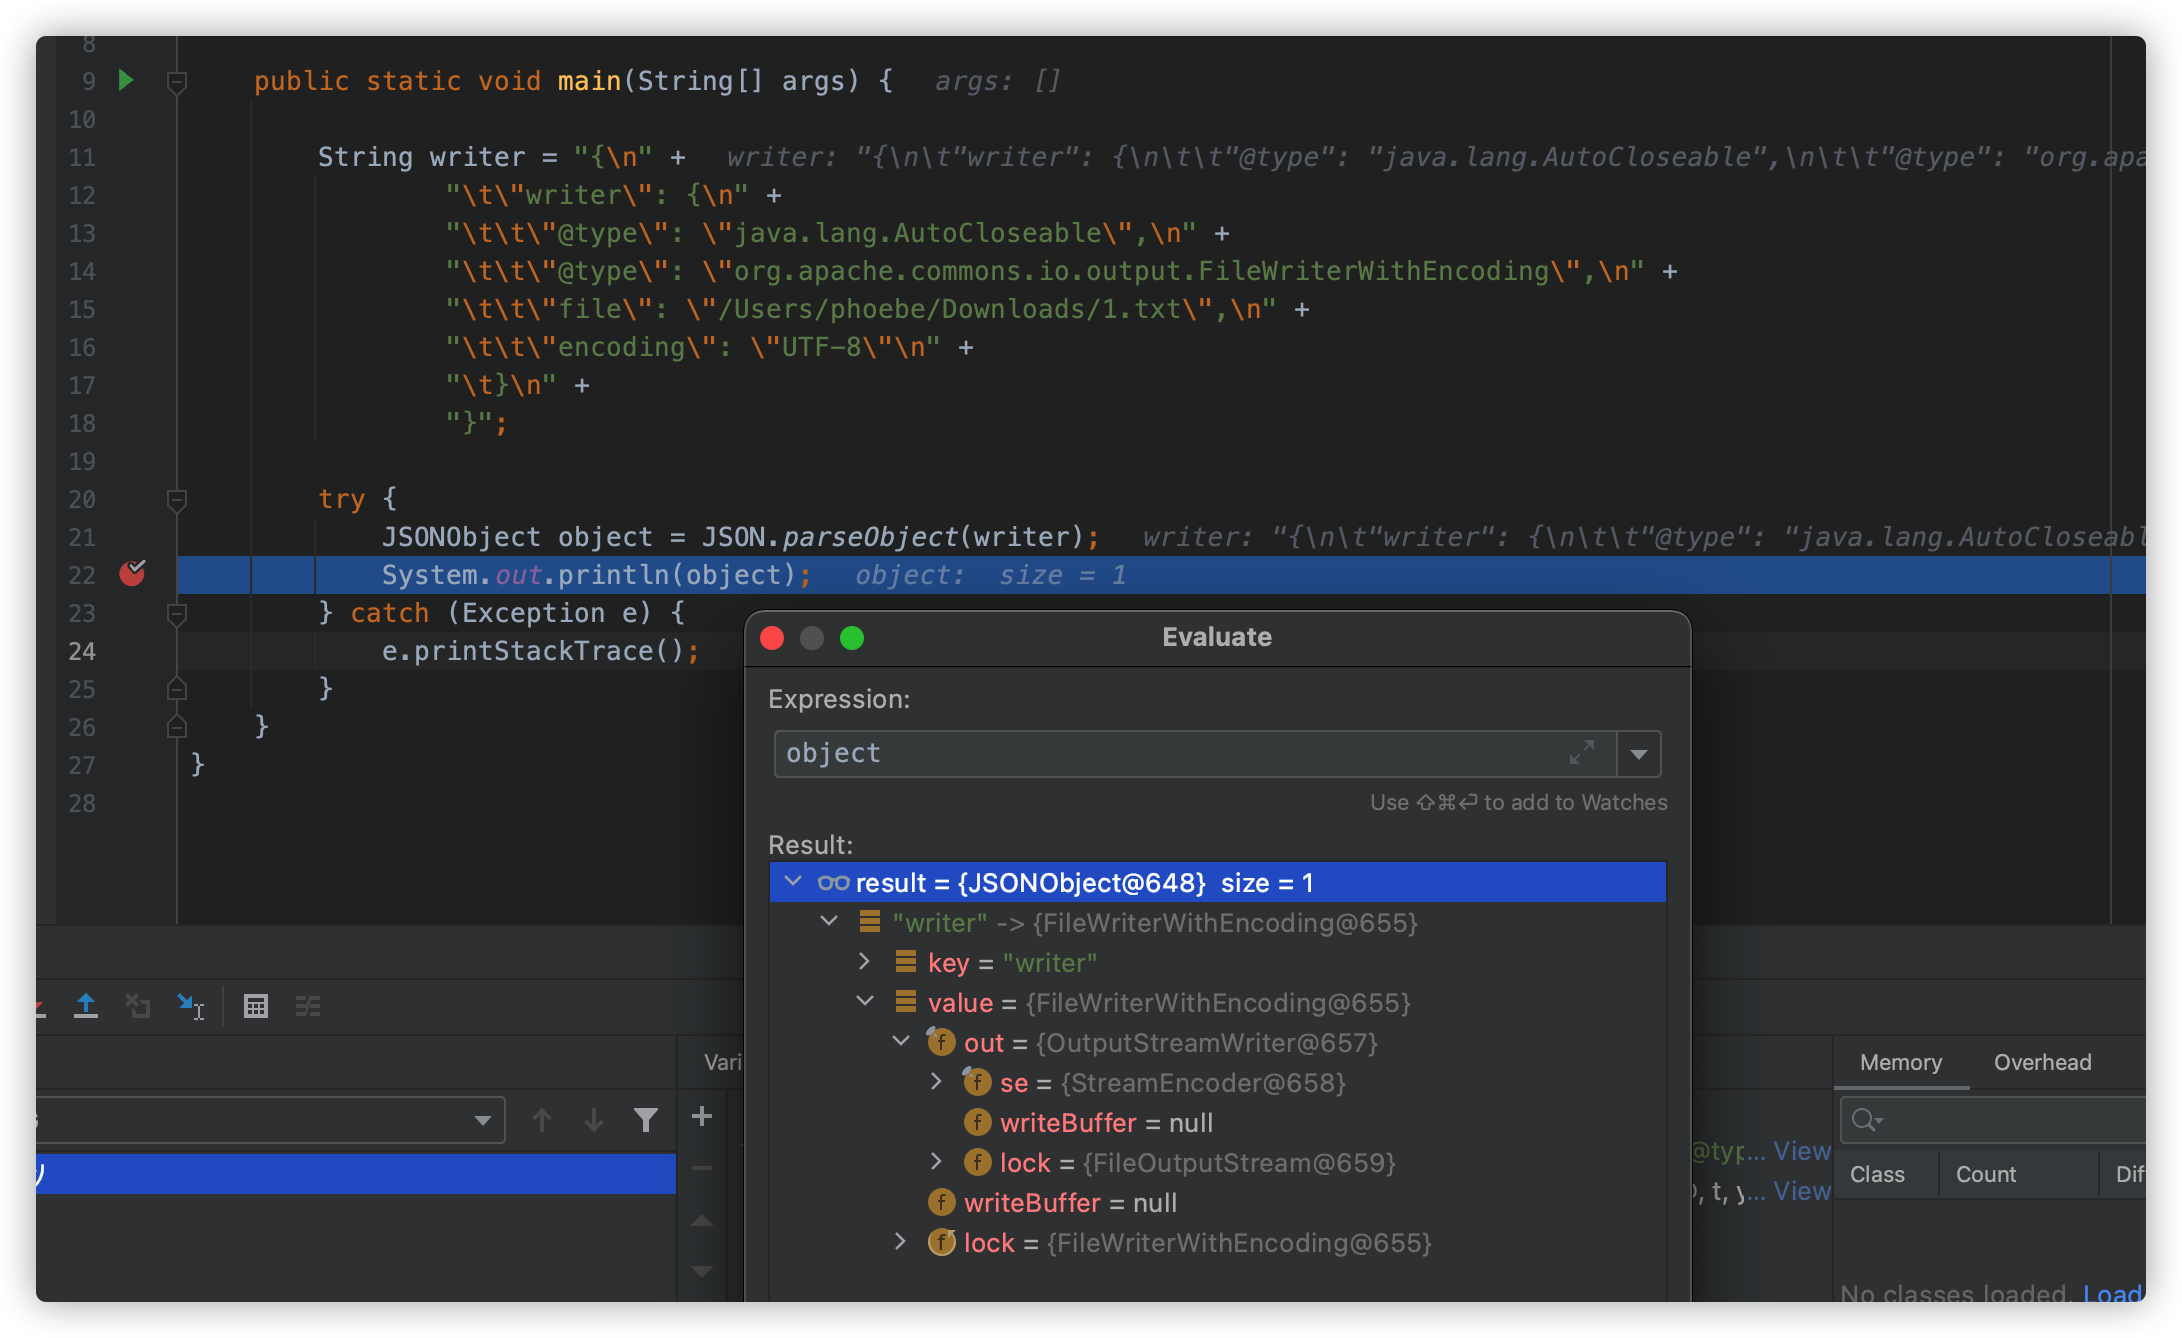The image size is (2182, 1338).
Task: Click the next frame down arrow
Action: [x=594, y=1120]
